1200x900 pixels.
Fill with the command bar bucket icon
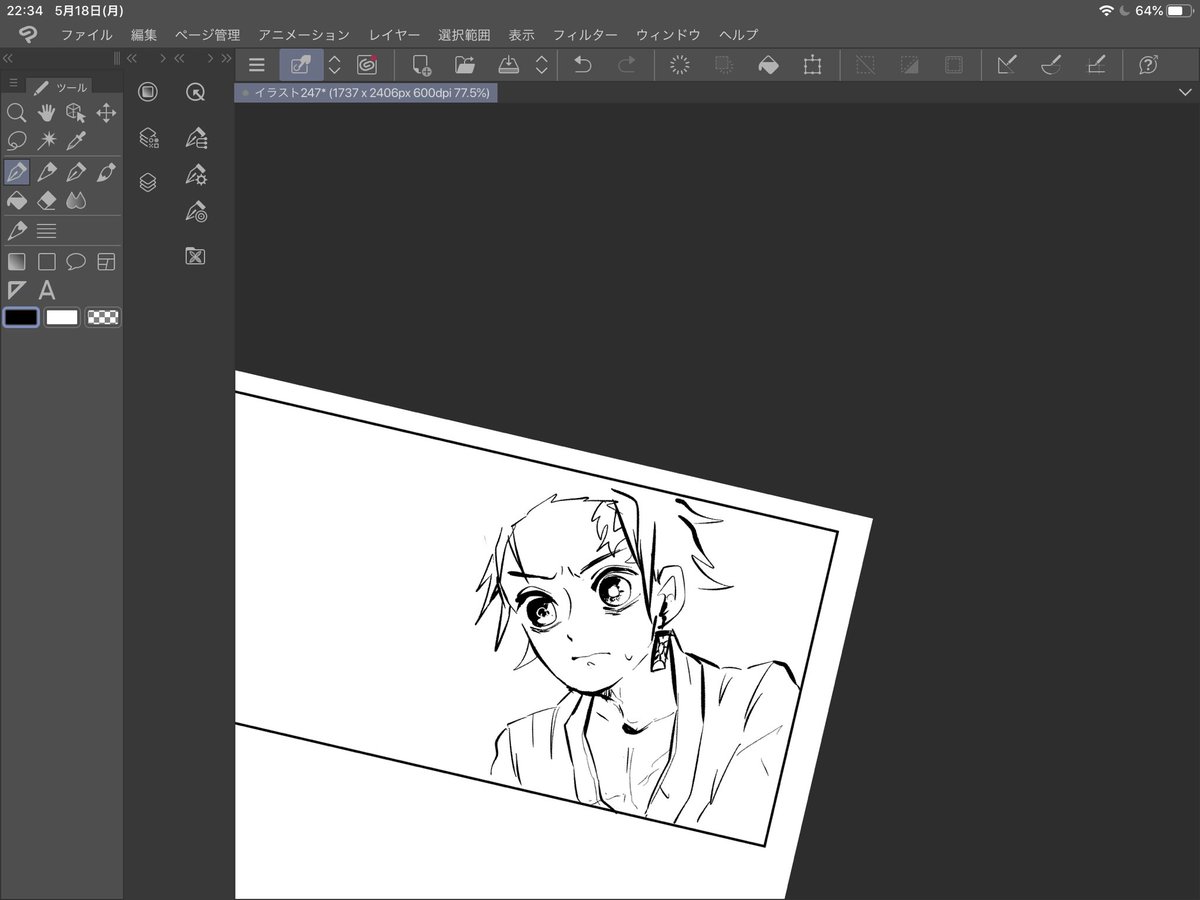[x=768, y=65]
